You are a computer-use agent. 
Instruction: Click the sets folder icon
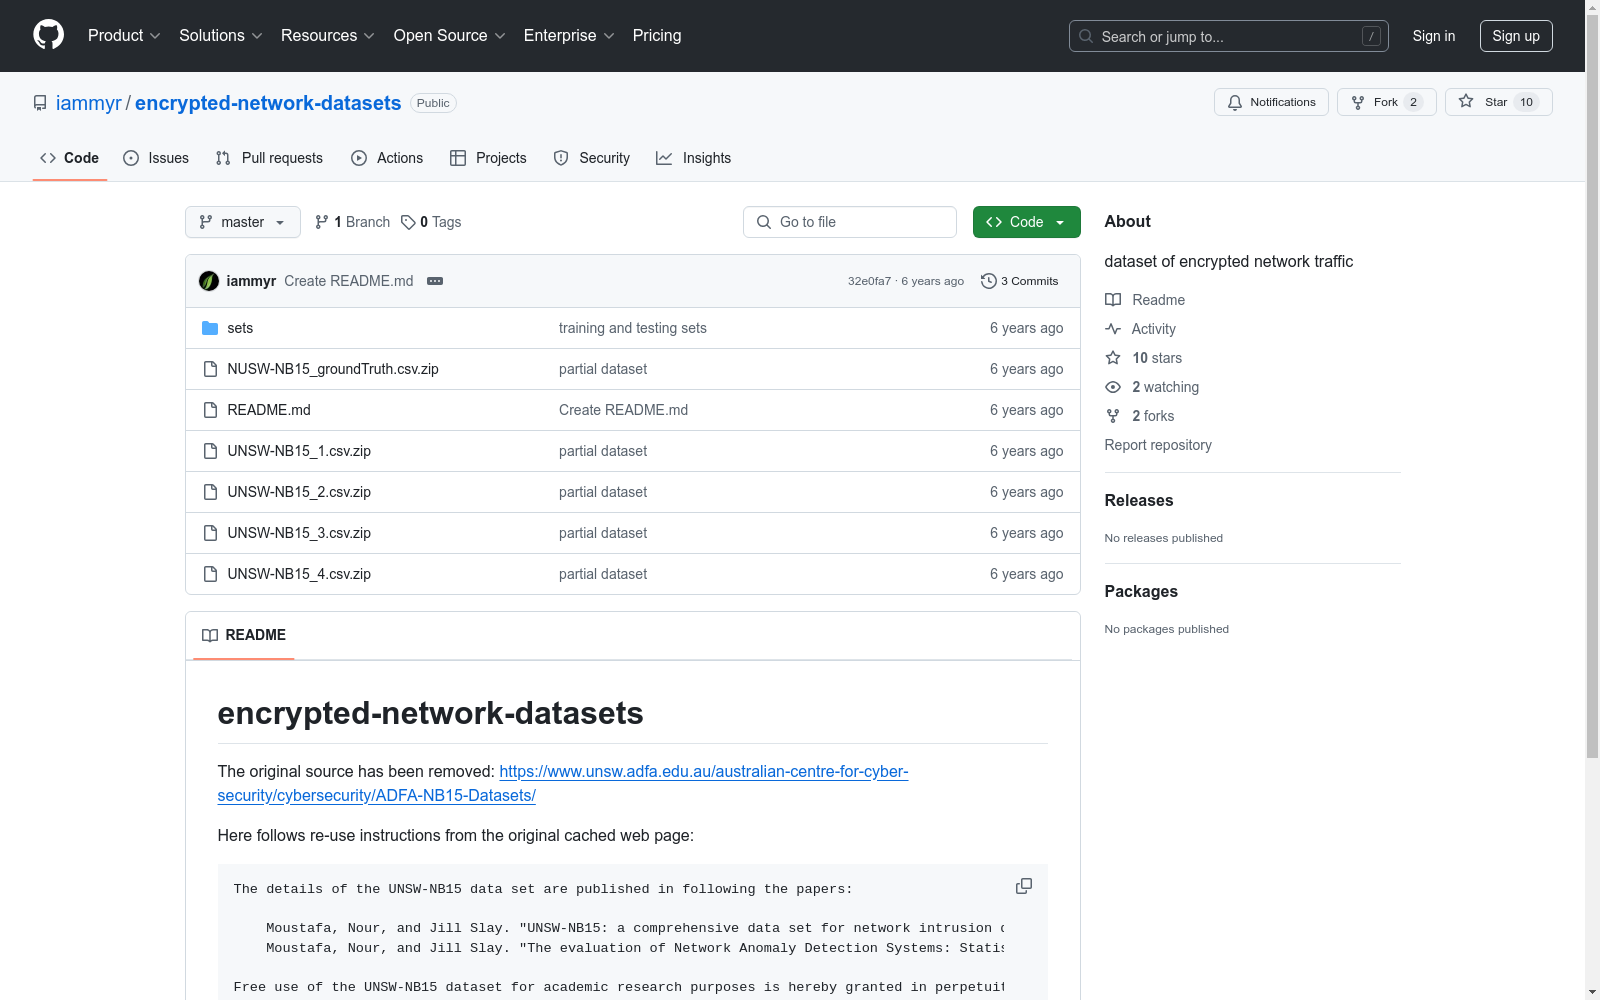coord(210,328)
